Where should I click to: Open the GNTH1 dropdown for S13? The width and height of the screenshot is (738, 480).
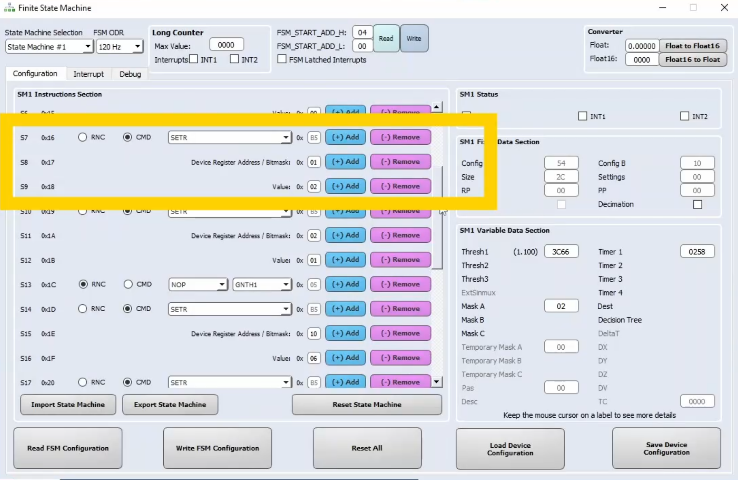coord(262,285)
